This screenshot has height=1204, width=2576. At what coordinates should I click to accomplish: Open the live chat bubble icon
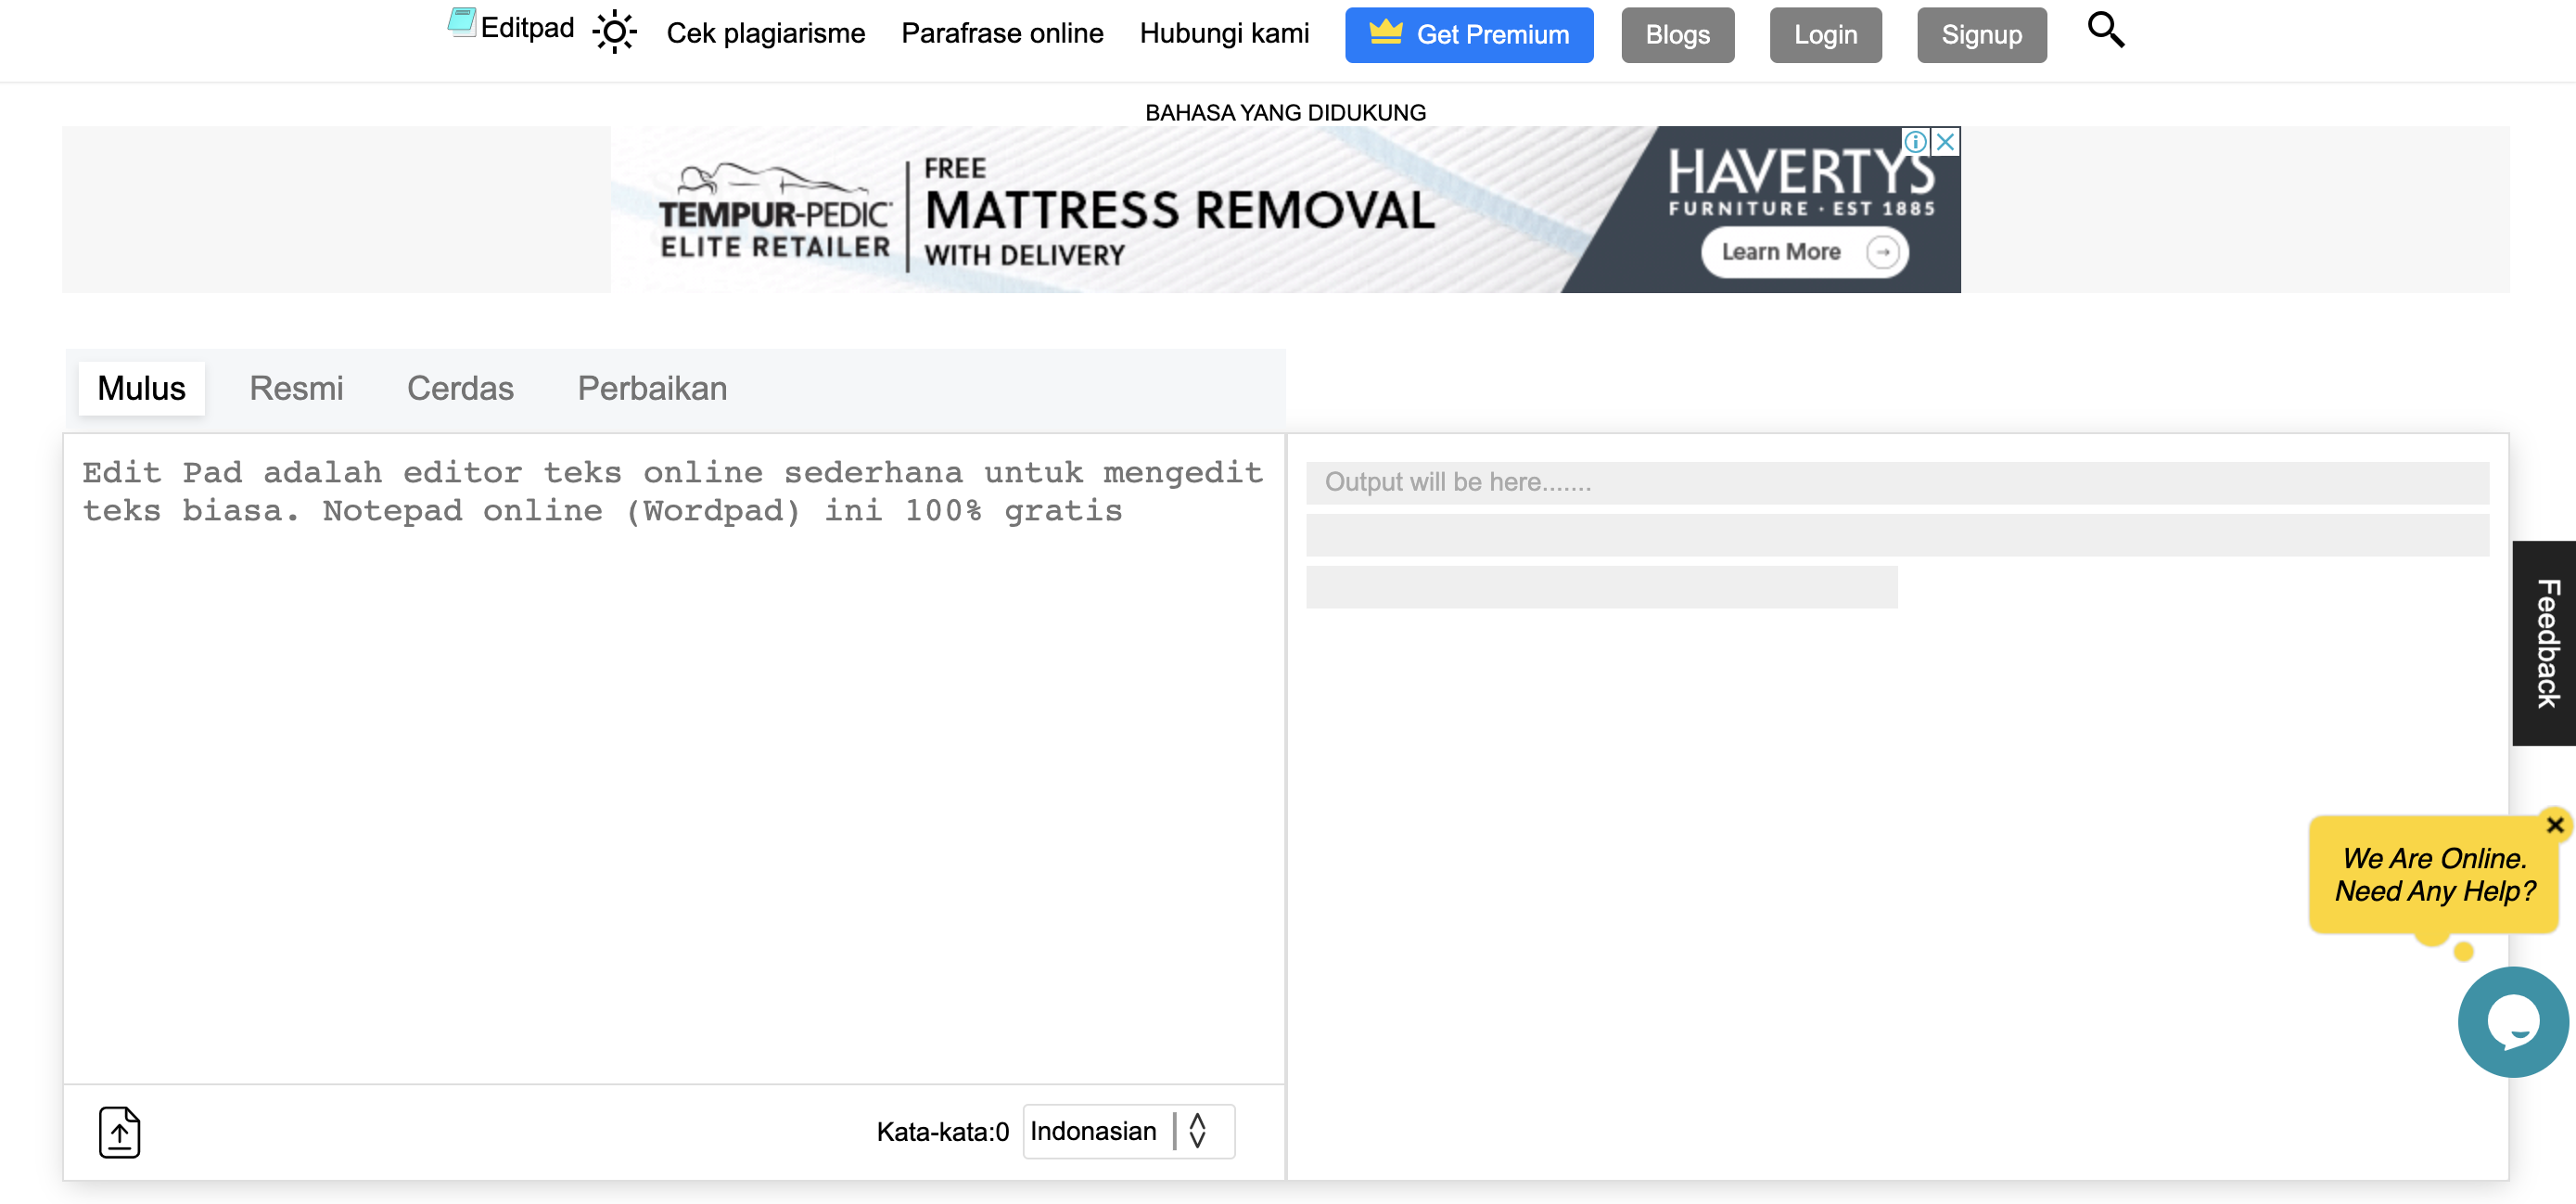[x=2512, y=1022]
